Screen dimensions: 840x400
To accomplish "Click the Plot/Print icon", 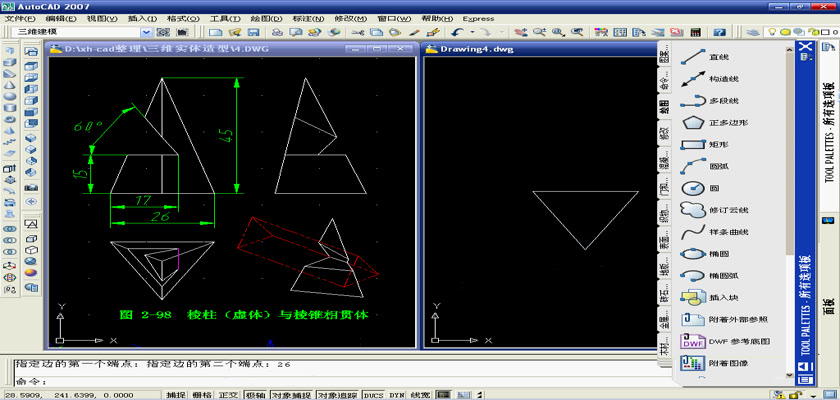I will click(x=277, y=32).
